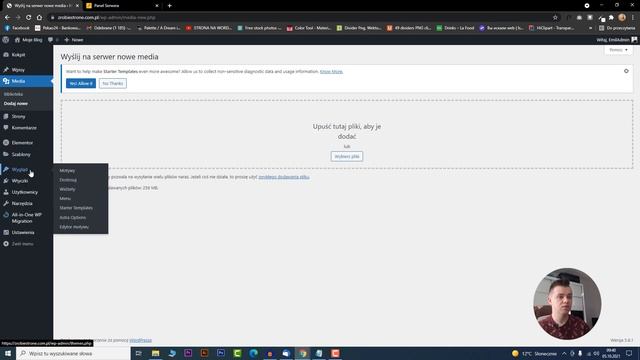Screen dimensions: 640x360
Task: Collapse sidebar with Zwiń menu
Action: pyautogui.click(x=22, y=244)
